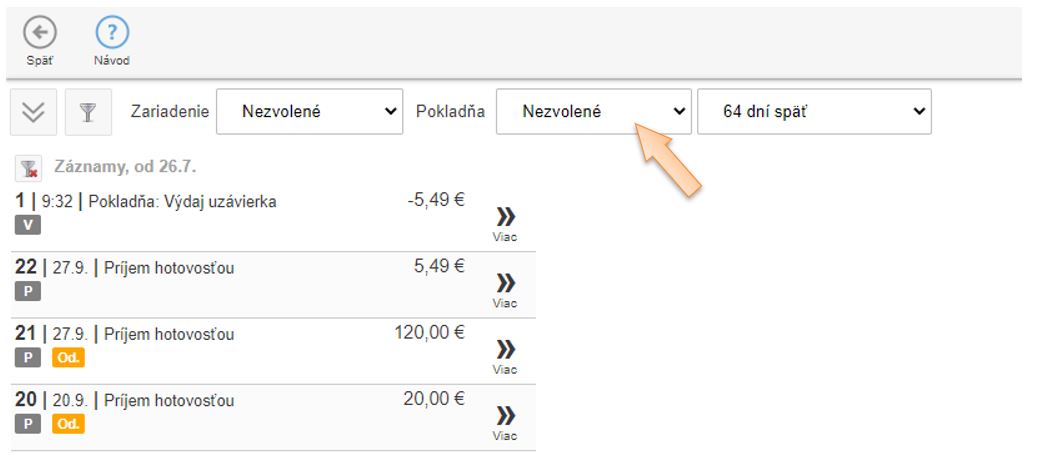
Task: Click the funnel filter icon
Action: click(x=88, y=112)
